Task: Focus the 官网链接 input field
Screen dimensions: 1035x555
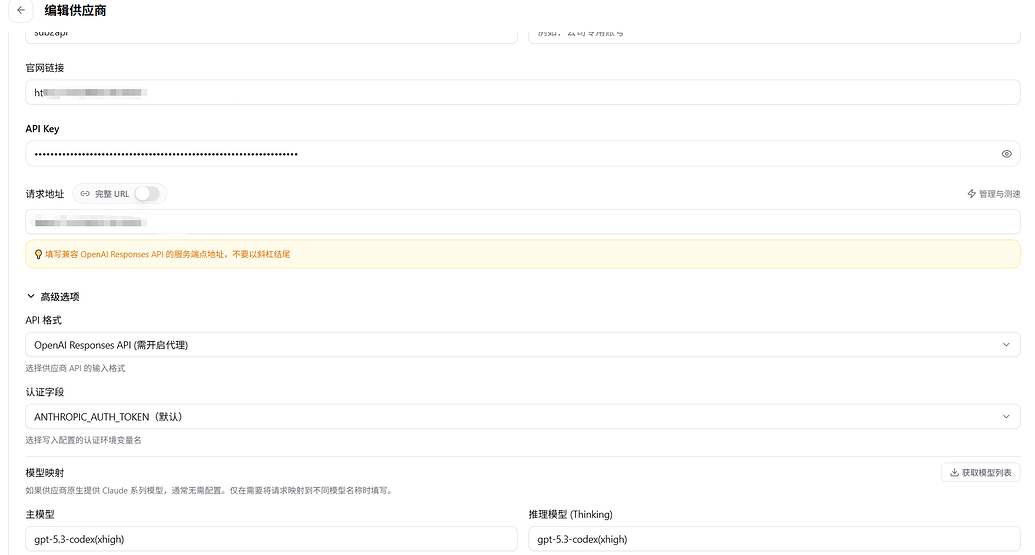Action: point(523,92)
